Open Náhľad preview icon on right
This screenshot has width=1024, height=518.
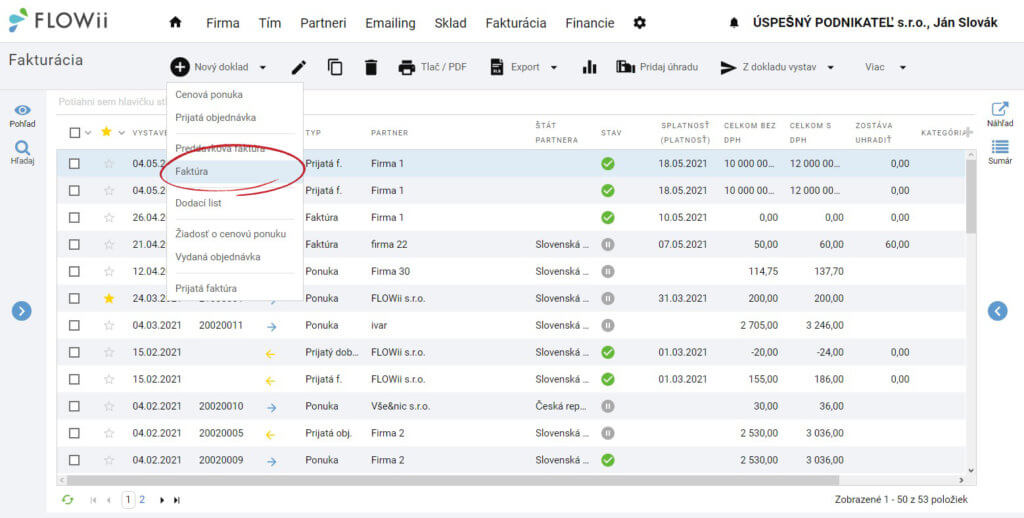point(999,109)
